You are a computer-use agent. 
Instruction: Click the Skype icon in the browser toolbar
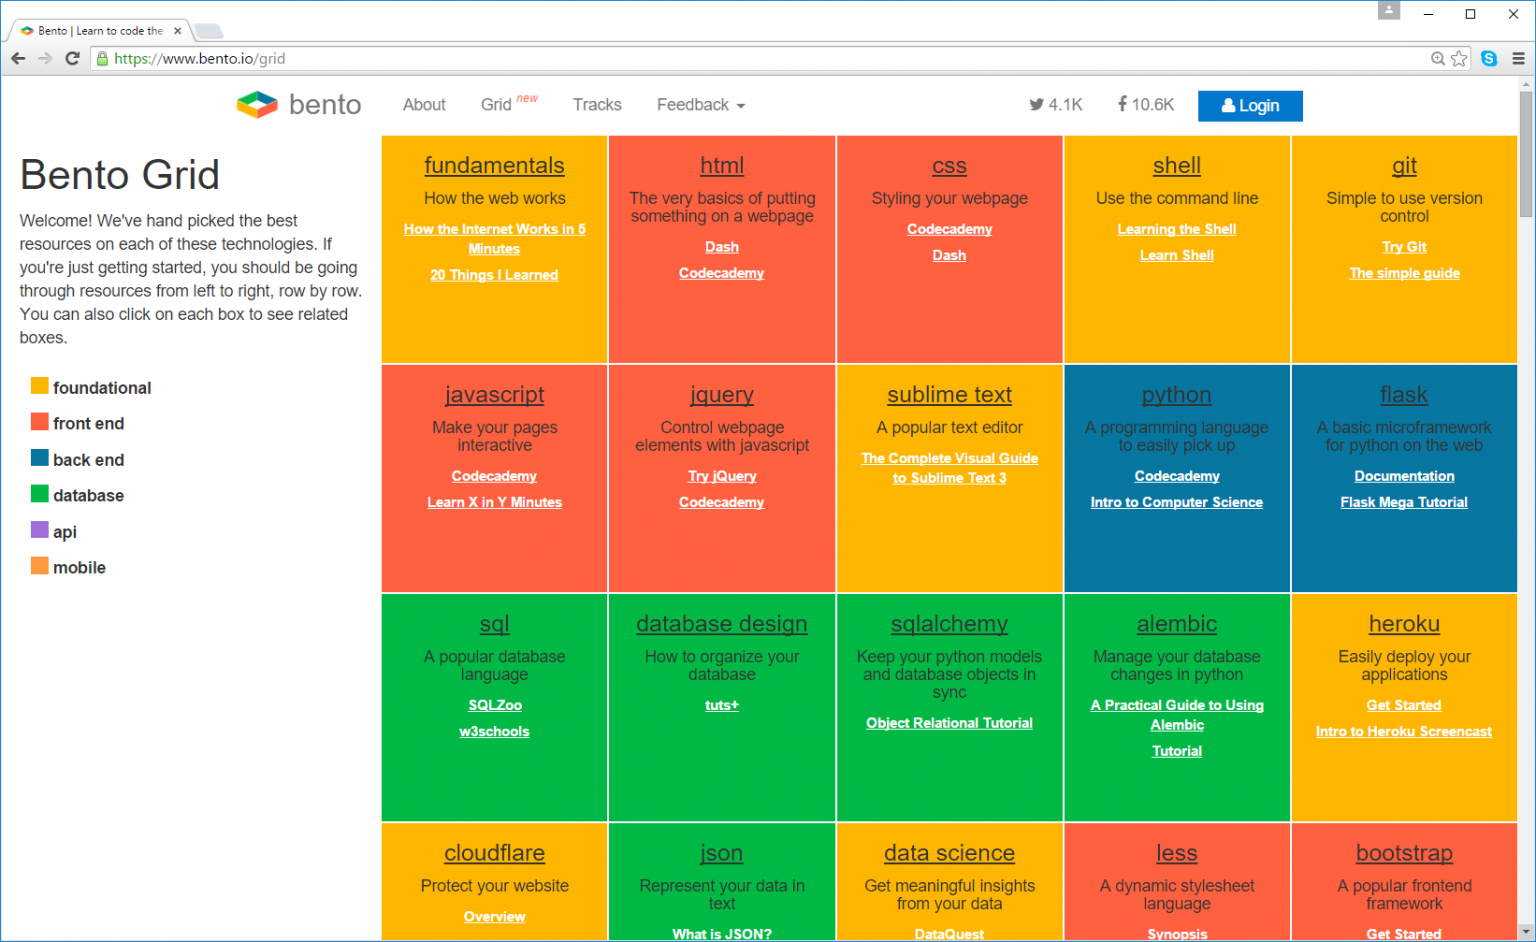[x=1489, y=58]
